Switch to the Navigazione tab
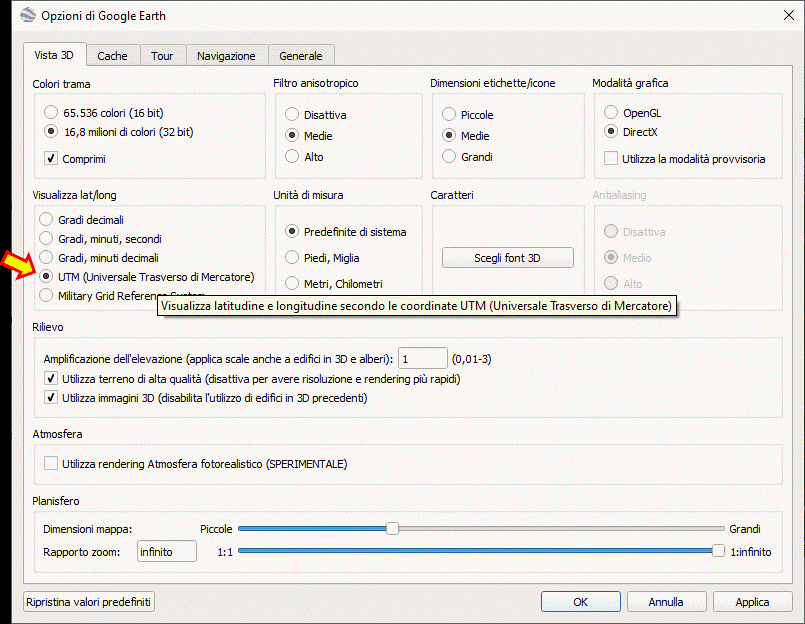The height and width of the screenshot is (624, 805). coord(226,56)
